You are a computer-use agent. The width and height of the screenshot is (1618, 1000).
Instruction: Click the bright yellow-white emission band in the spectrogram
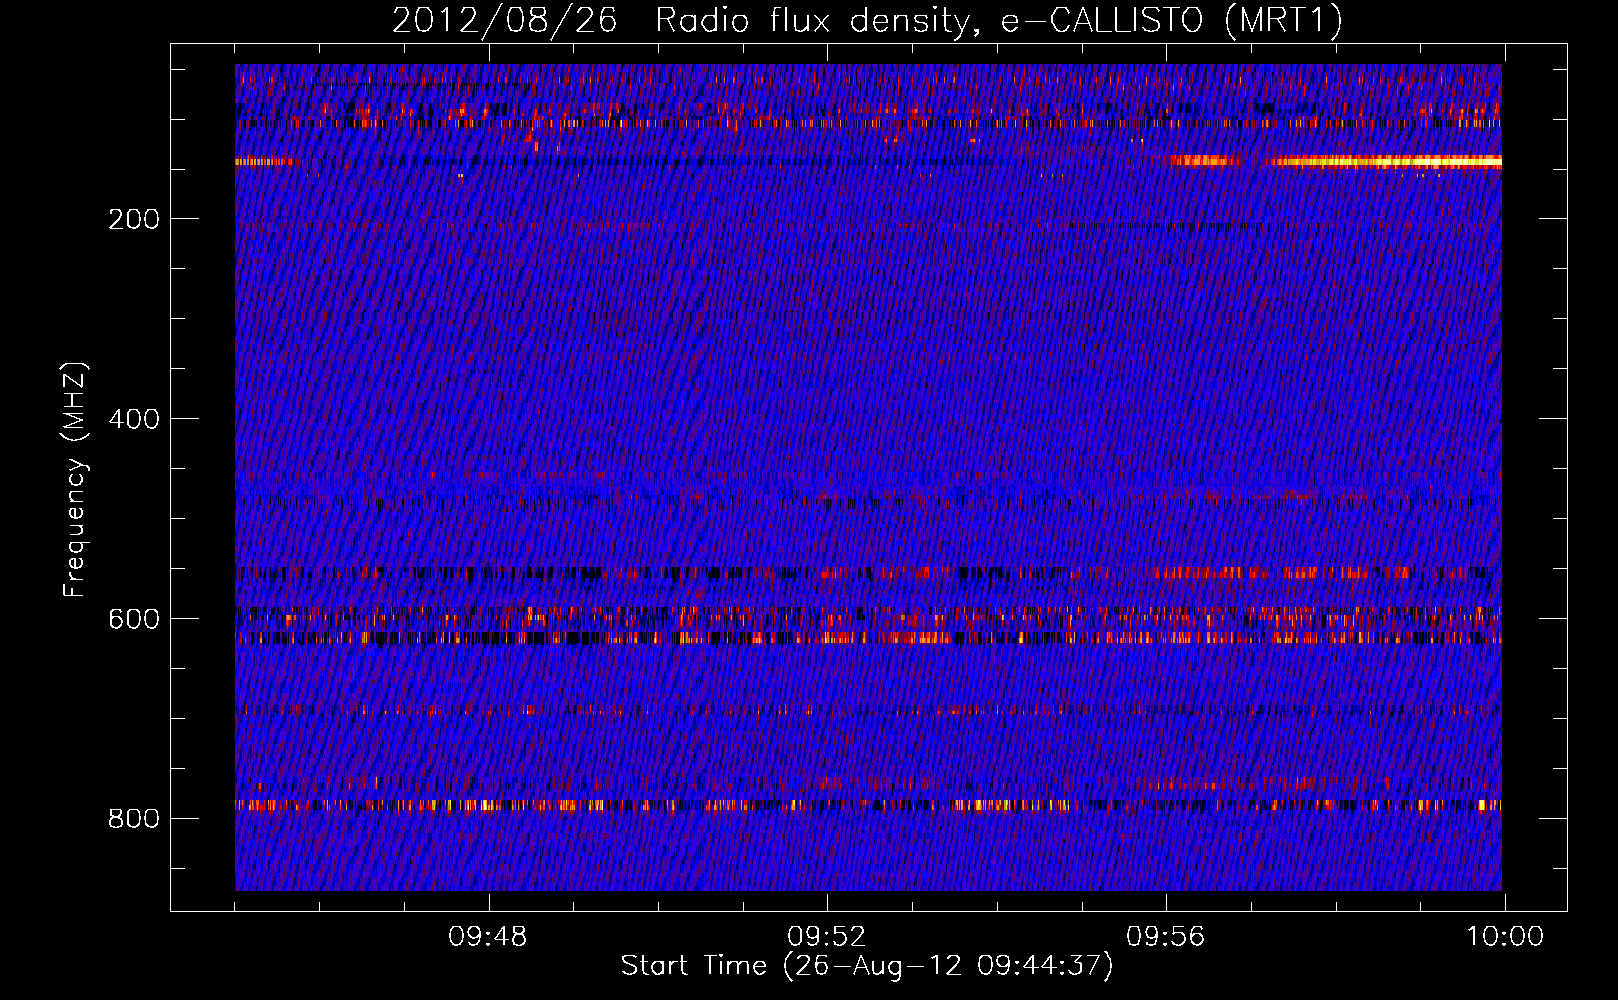(1385, 161)
